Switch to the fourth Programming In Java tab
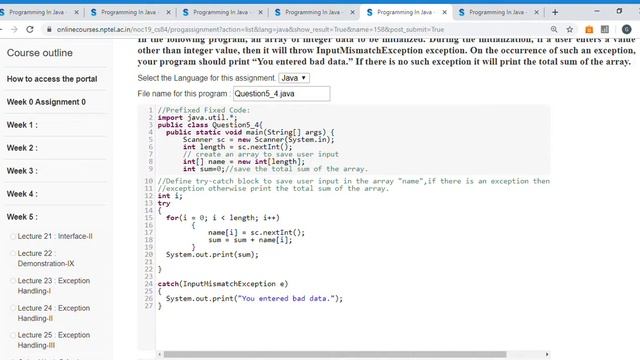This screenshot has width=640, height=360. point(313,12)
